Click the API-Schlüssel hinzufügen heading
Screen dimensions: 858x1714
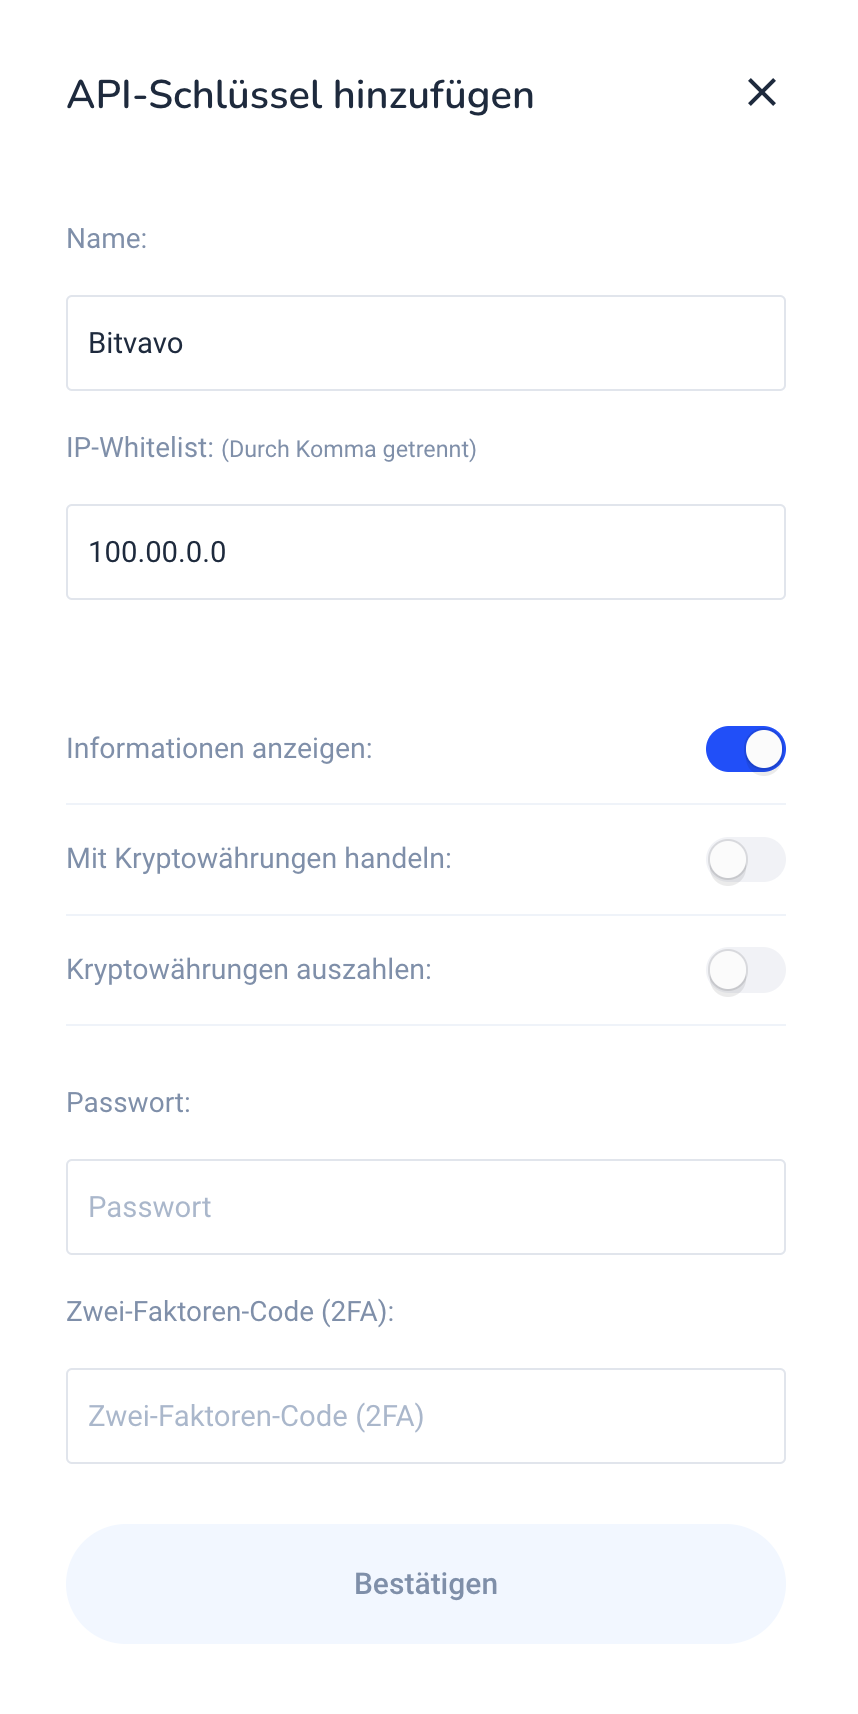301,95
